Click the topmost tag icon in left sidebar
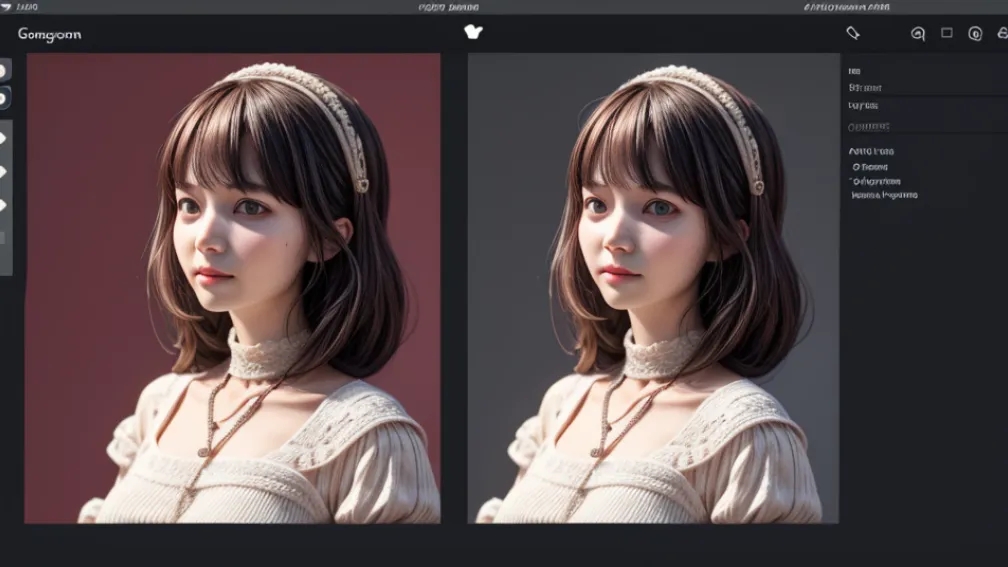Viewport: 1008px width, 567px height. [x=3, y=138]
